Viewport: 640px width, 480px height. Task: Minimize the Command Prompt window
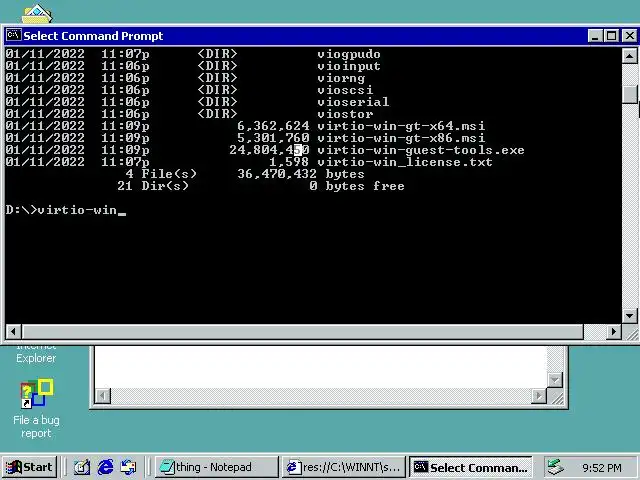point(596,36)
